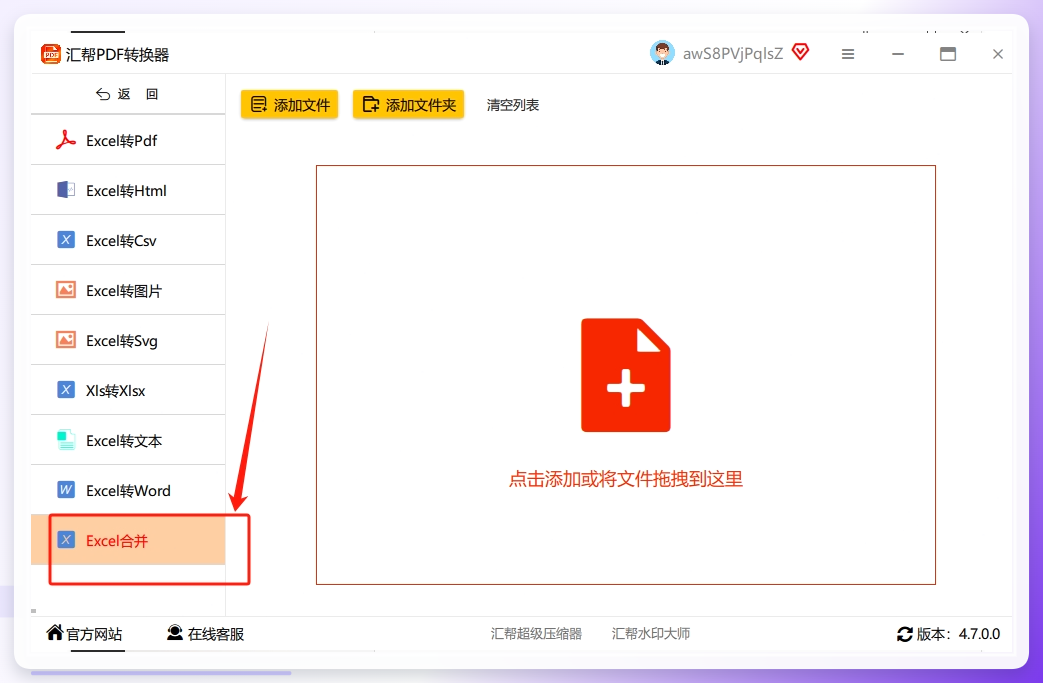Image resolution: width=1043 pixels, height=683 pixels.
Task: Click the 点击添加或将文件拖拽到这里 text
Action: coord(625,479)
